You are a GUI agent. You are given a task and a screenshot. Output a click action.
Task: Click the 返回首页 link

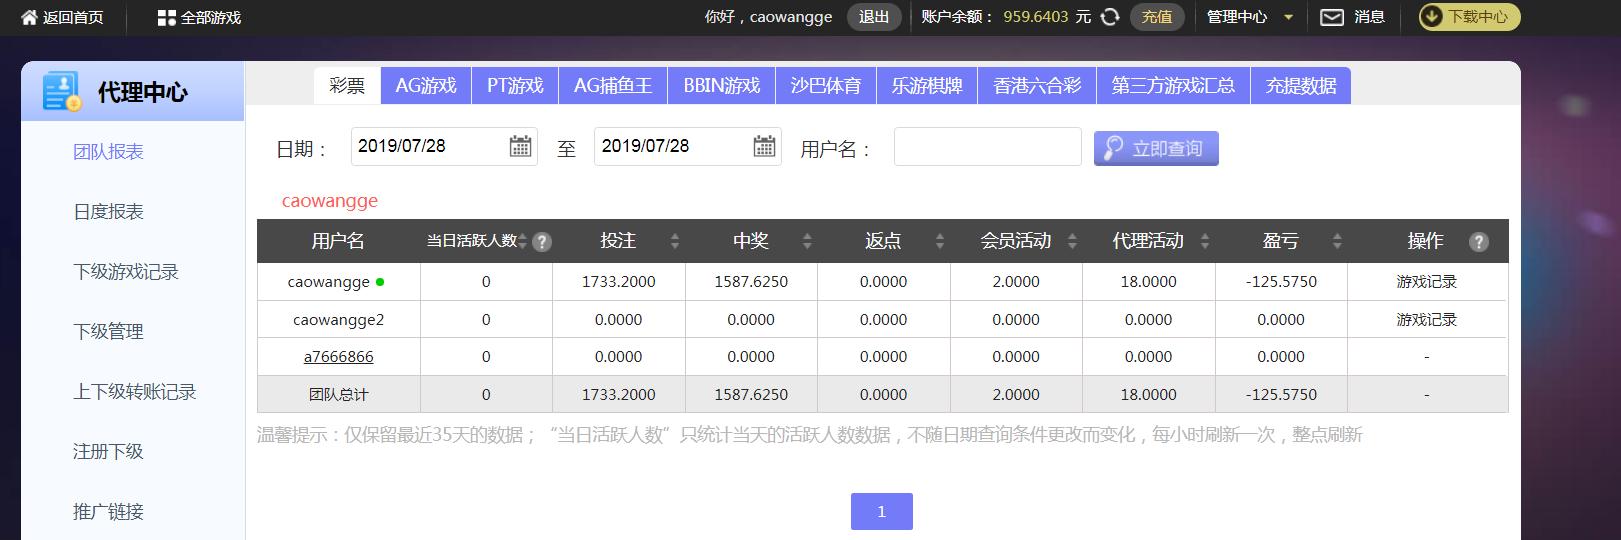(73, 18)
